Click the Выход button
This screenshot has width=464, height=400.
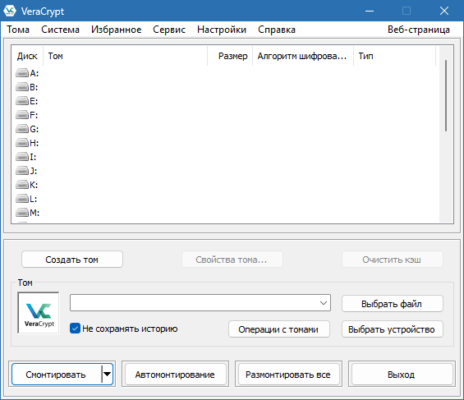coord(401,374)
